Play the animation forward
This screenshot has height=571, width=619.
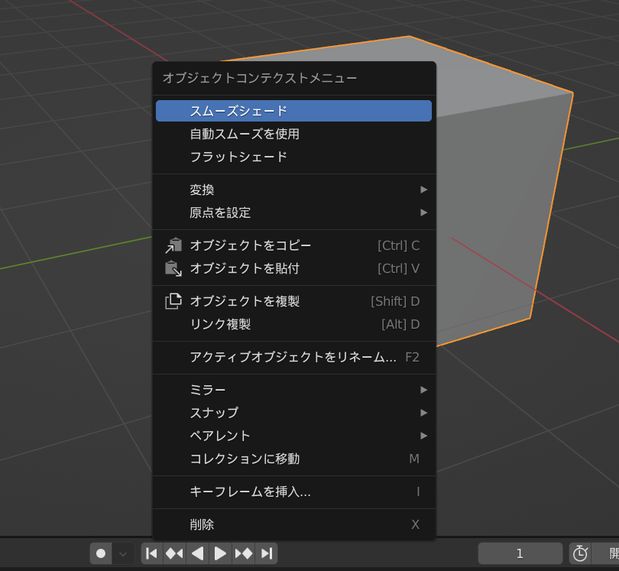point(220,553)
